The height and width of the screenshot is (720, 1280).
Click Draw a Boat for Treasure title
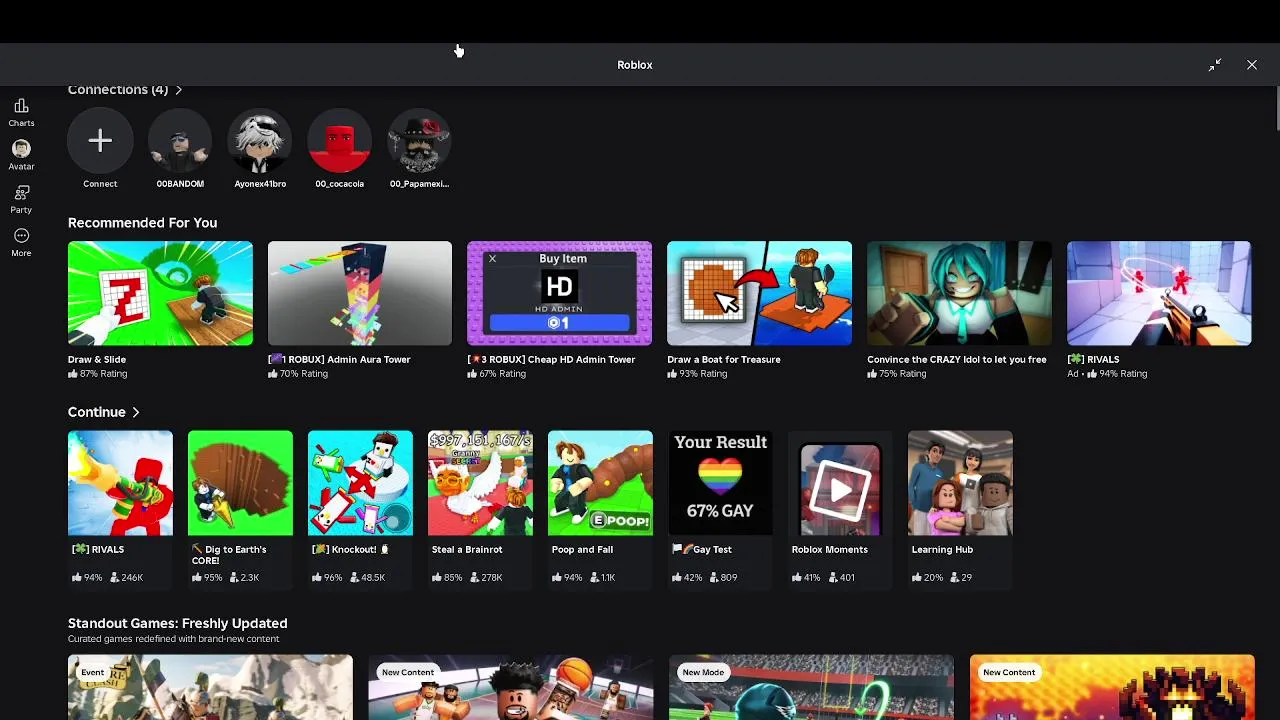pos(724,359)
